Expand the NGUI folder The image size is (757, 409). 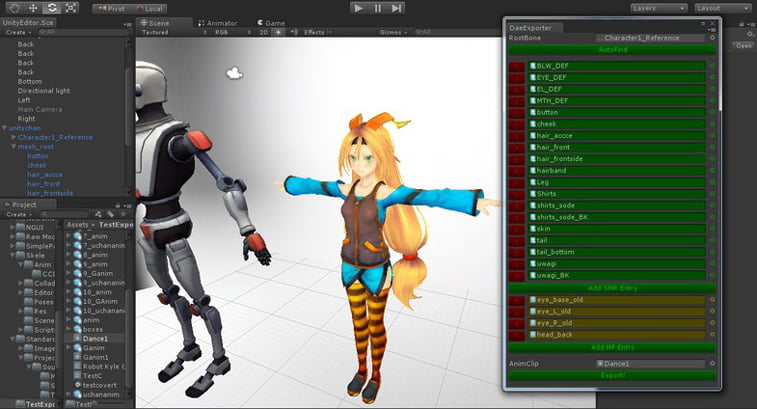coord(13,227)
